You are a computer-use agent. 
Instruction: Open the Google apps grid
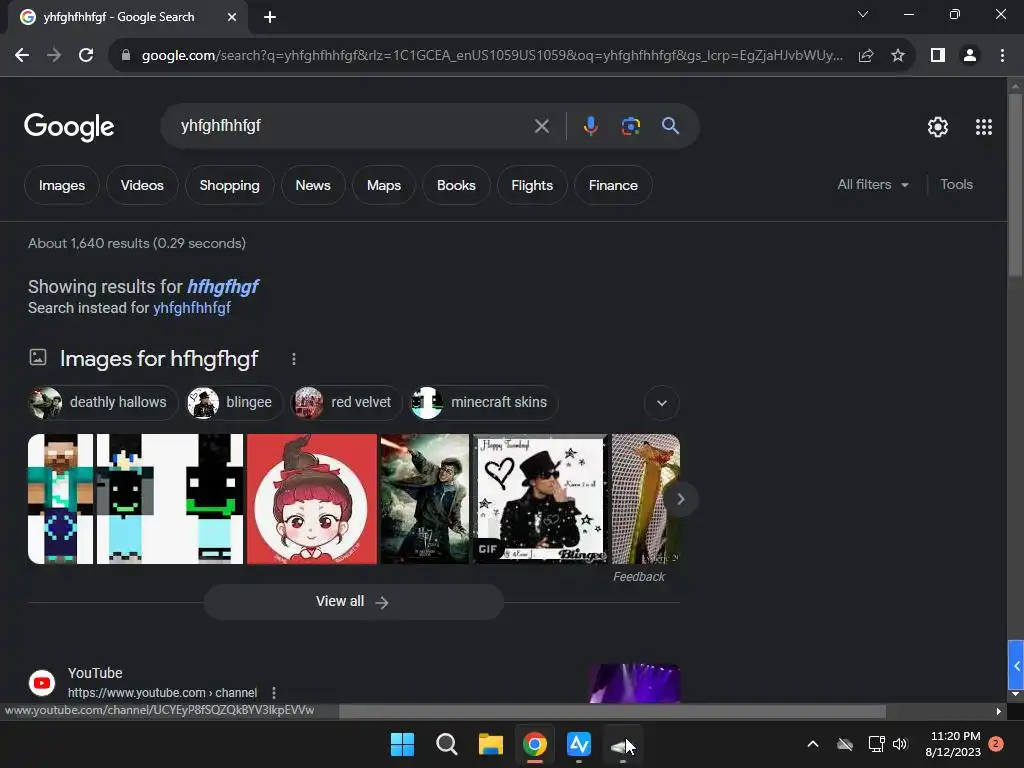click(x=984, y=127)
